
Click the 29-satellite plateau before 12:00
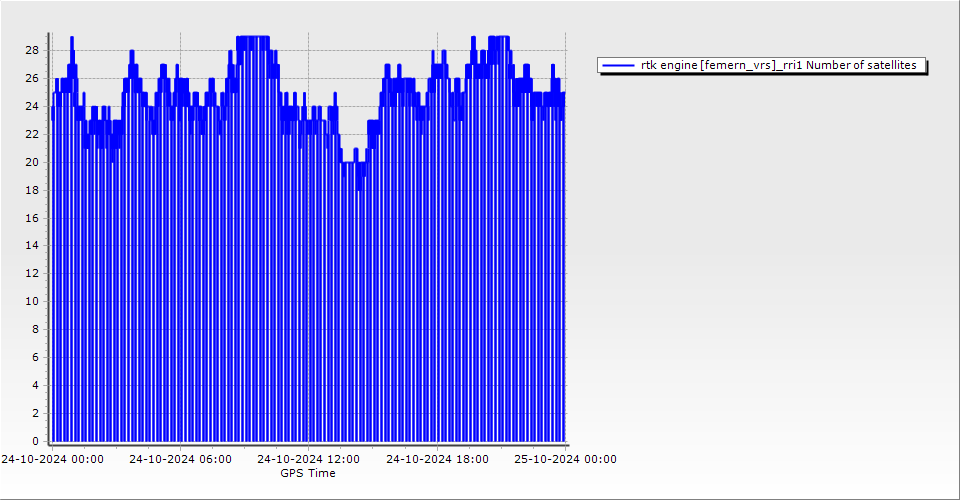pos(253,38)
